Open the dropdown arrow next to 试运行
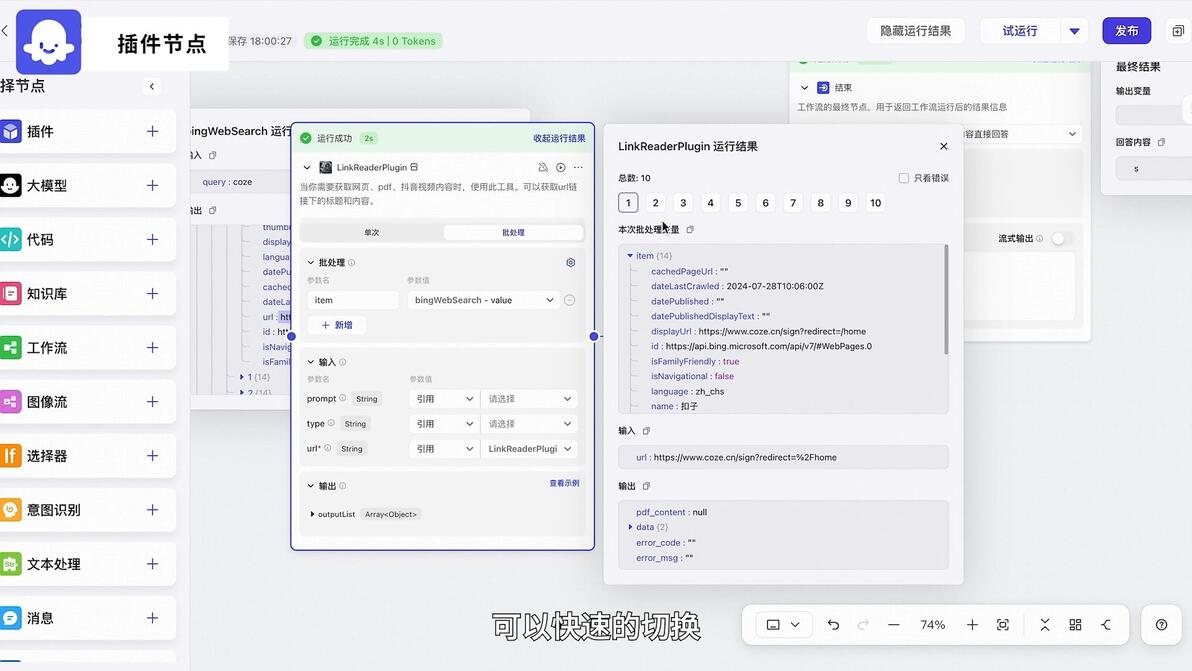The image size is (1192, 671). point(1074,31)
